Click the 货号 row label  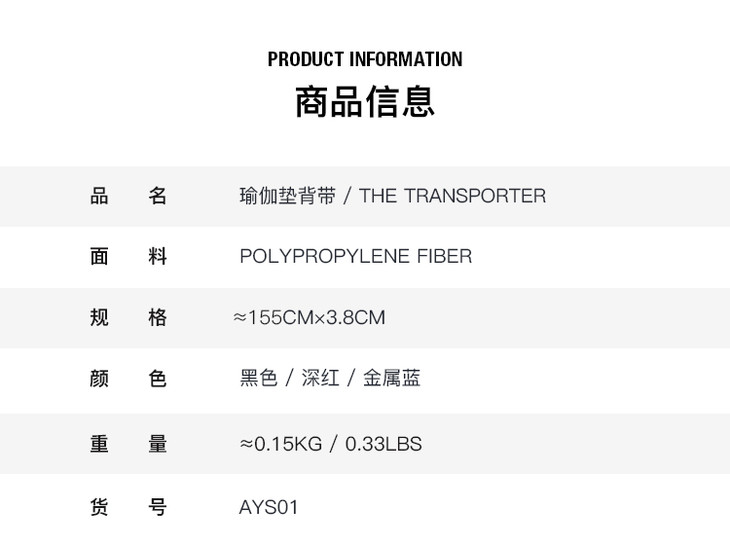tap(128, 508)
